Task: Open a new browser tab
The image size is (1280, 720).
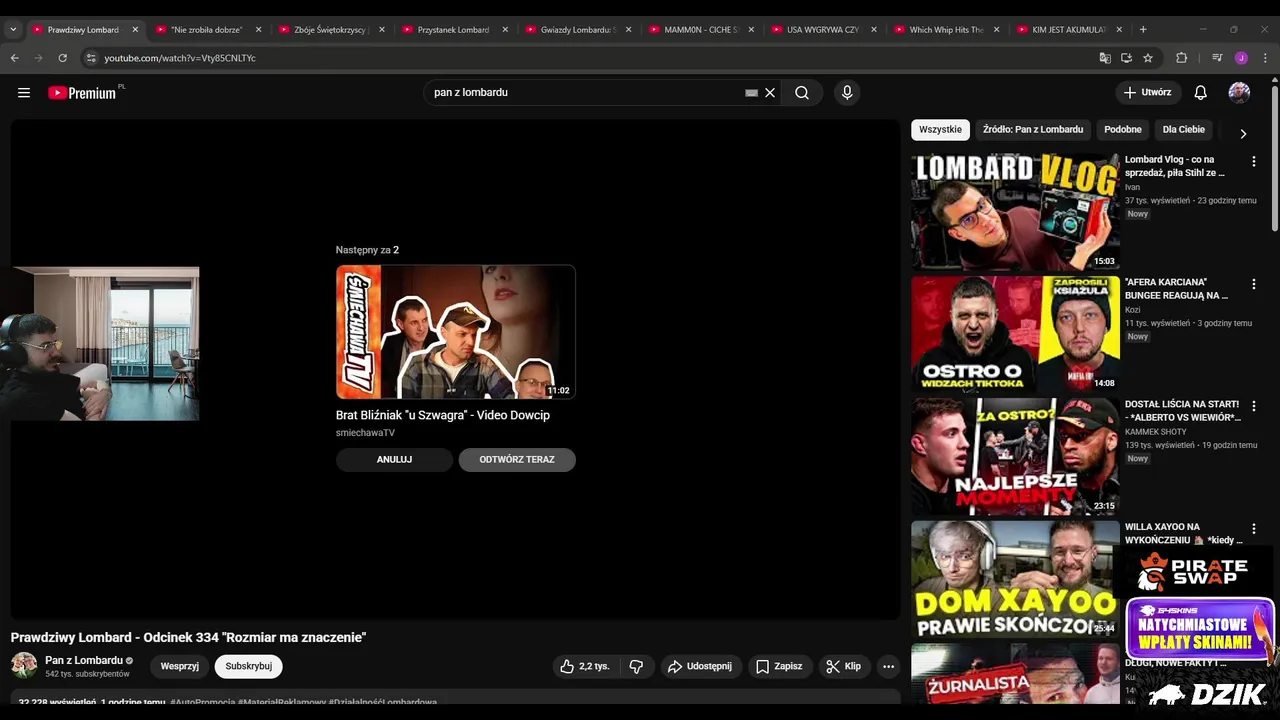Action: [1143, 29]
